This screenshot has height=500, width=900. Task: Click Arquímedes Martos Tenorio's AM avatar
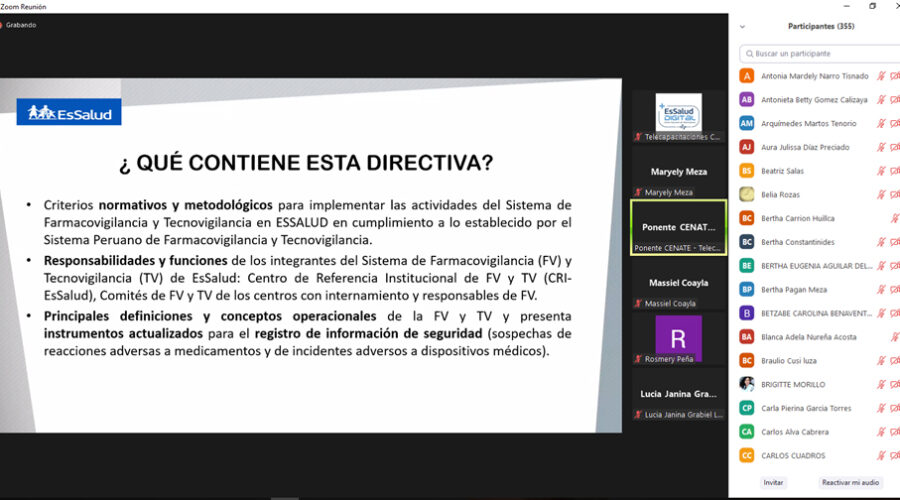[747, 123]
